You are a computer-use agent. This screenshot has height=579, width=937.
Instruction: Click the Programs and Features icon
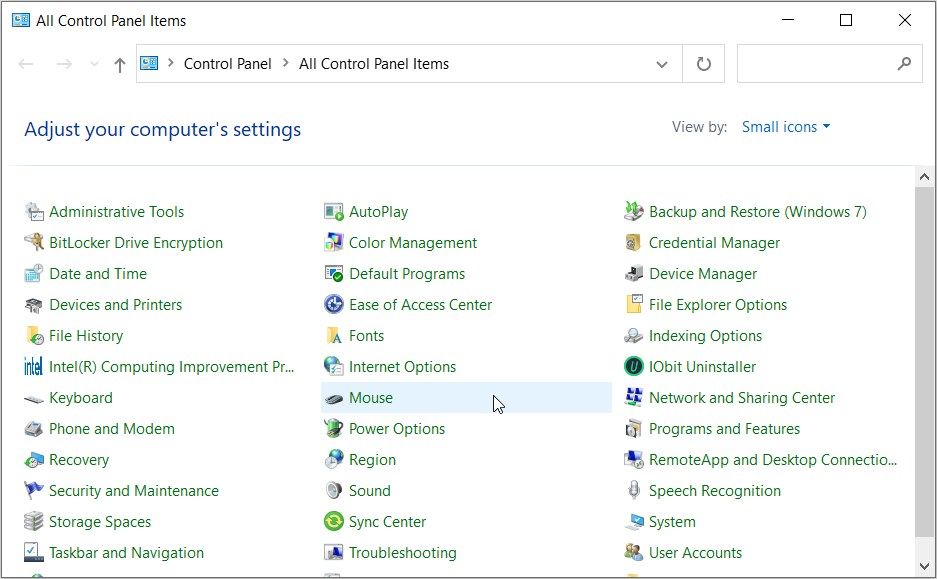634,429
